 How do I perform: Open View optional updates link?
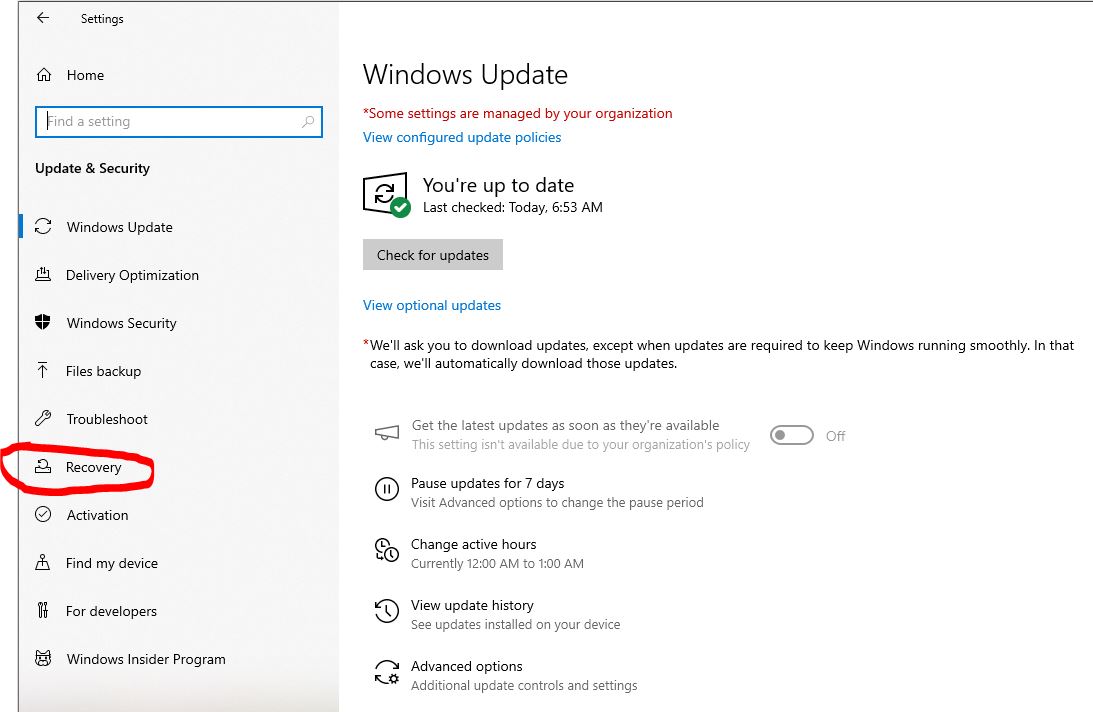pos(431,305)
